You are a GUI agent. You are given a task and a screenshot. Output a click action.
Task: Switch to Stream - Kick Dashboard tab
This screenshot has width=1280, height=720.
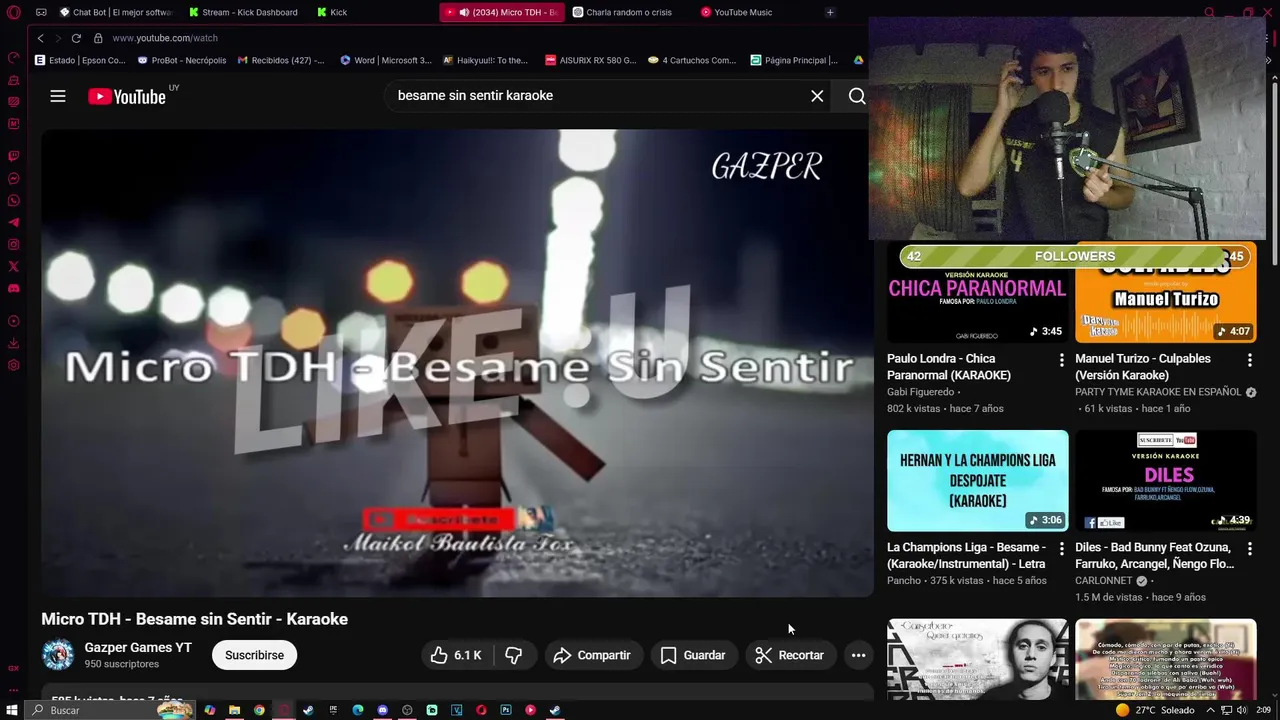pos(246,12)
